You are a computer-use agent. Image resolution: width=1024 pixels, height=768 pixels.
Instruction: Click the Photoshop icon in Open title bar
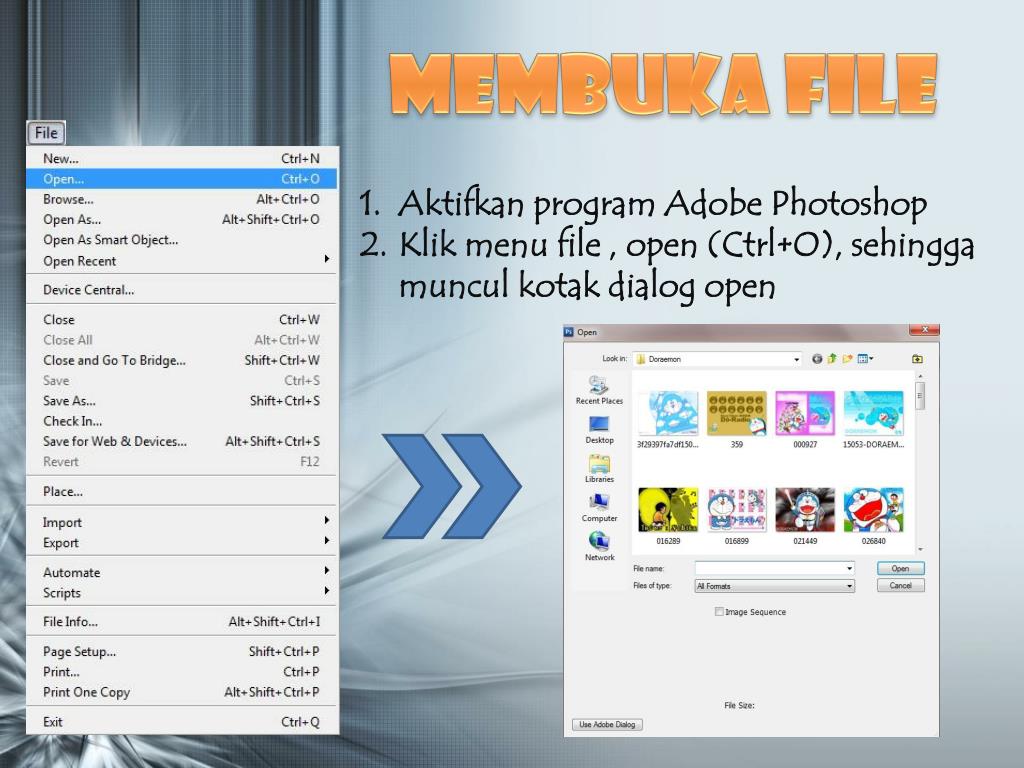[568, 332]
